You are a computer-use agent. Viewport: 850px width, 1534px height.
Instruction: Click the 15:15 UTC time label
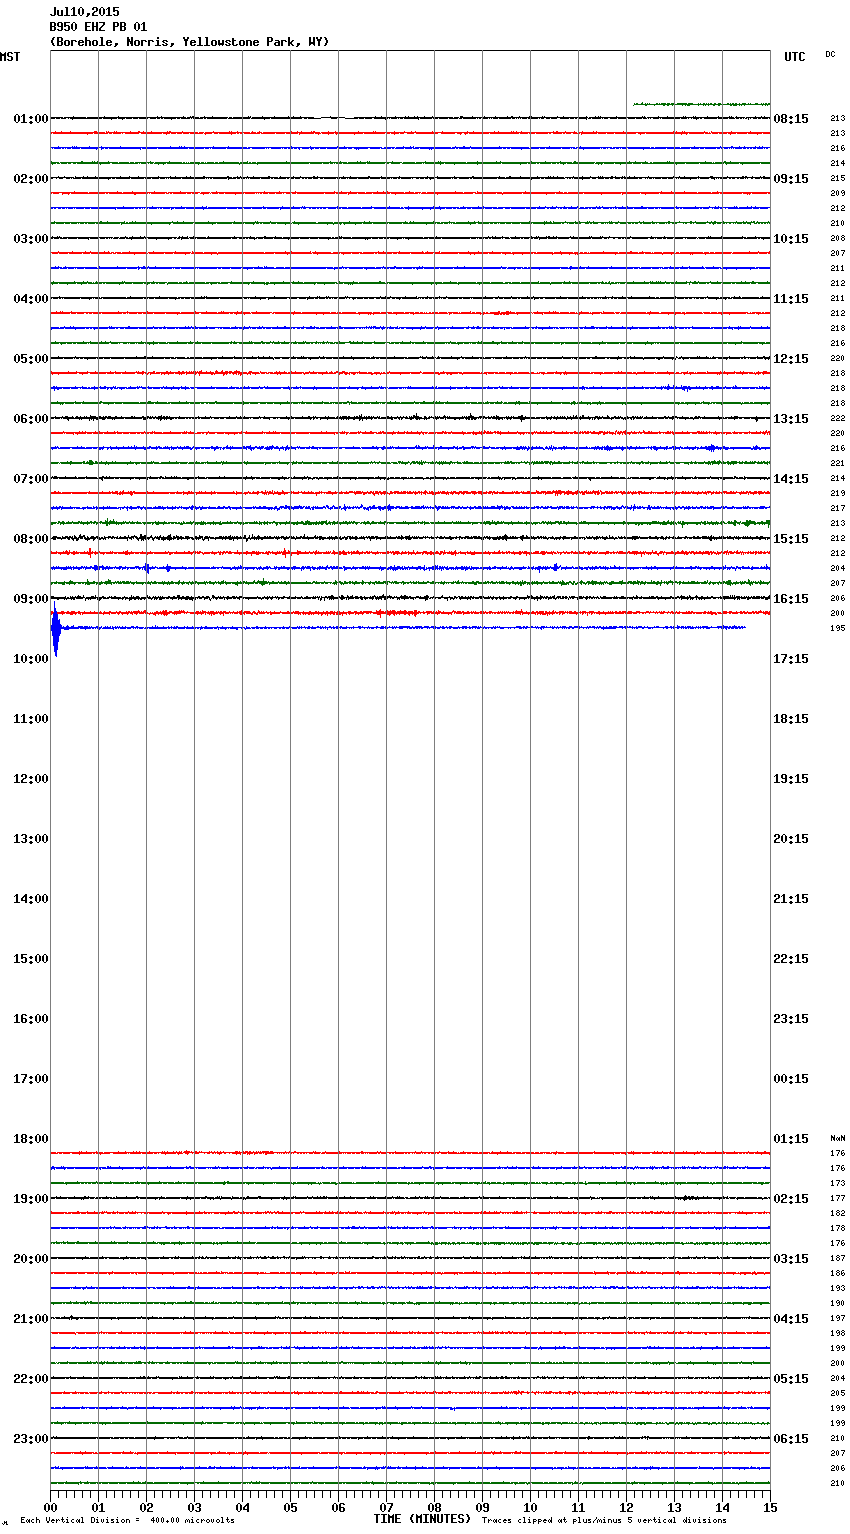(x=791, y=539)
